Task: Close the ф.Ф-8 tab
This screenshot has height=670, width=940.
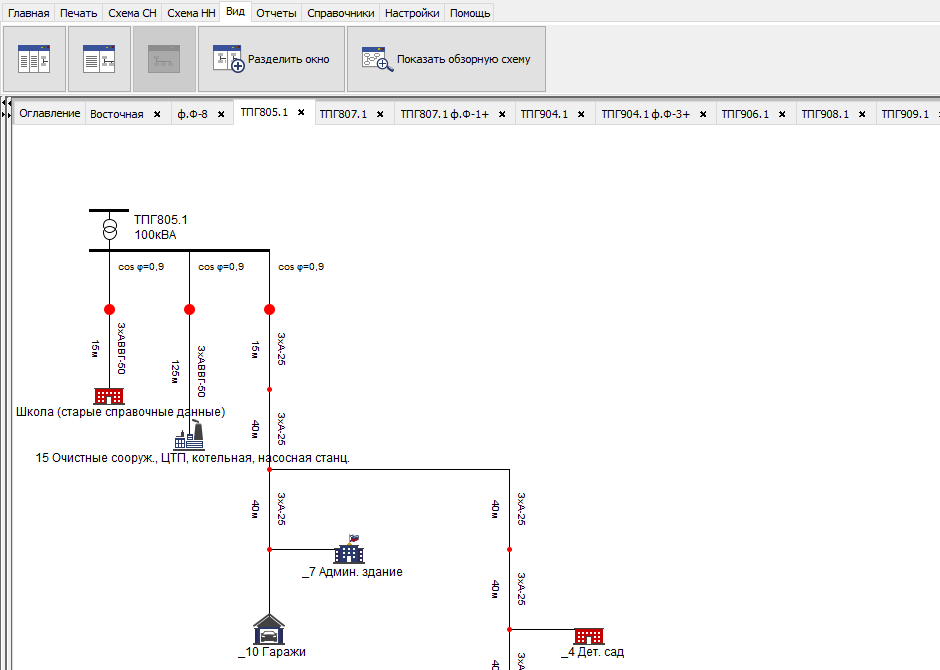Action: 221,114
